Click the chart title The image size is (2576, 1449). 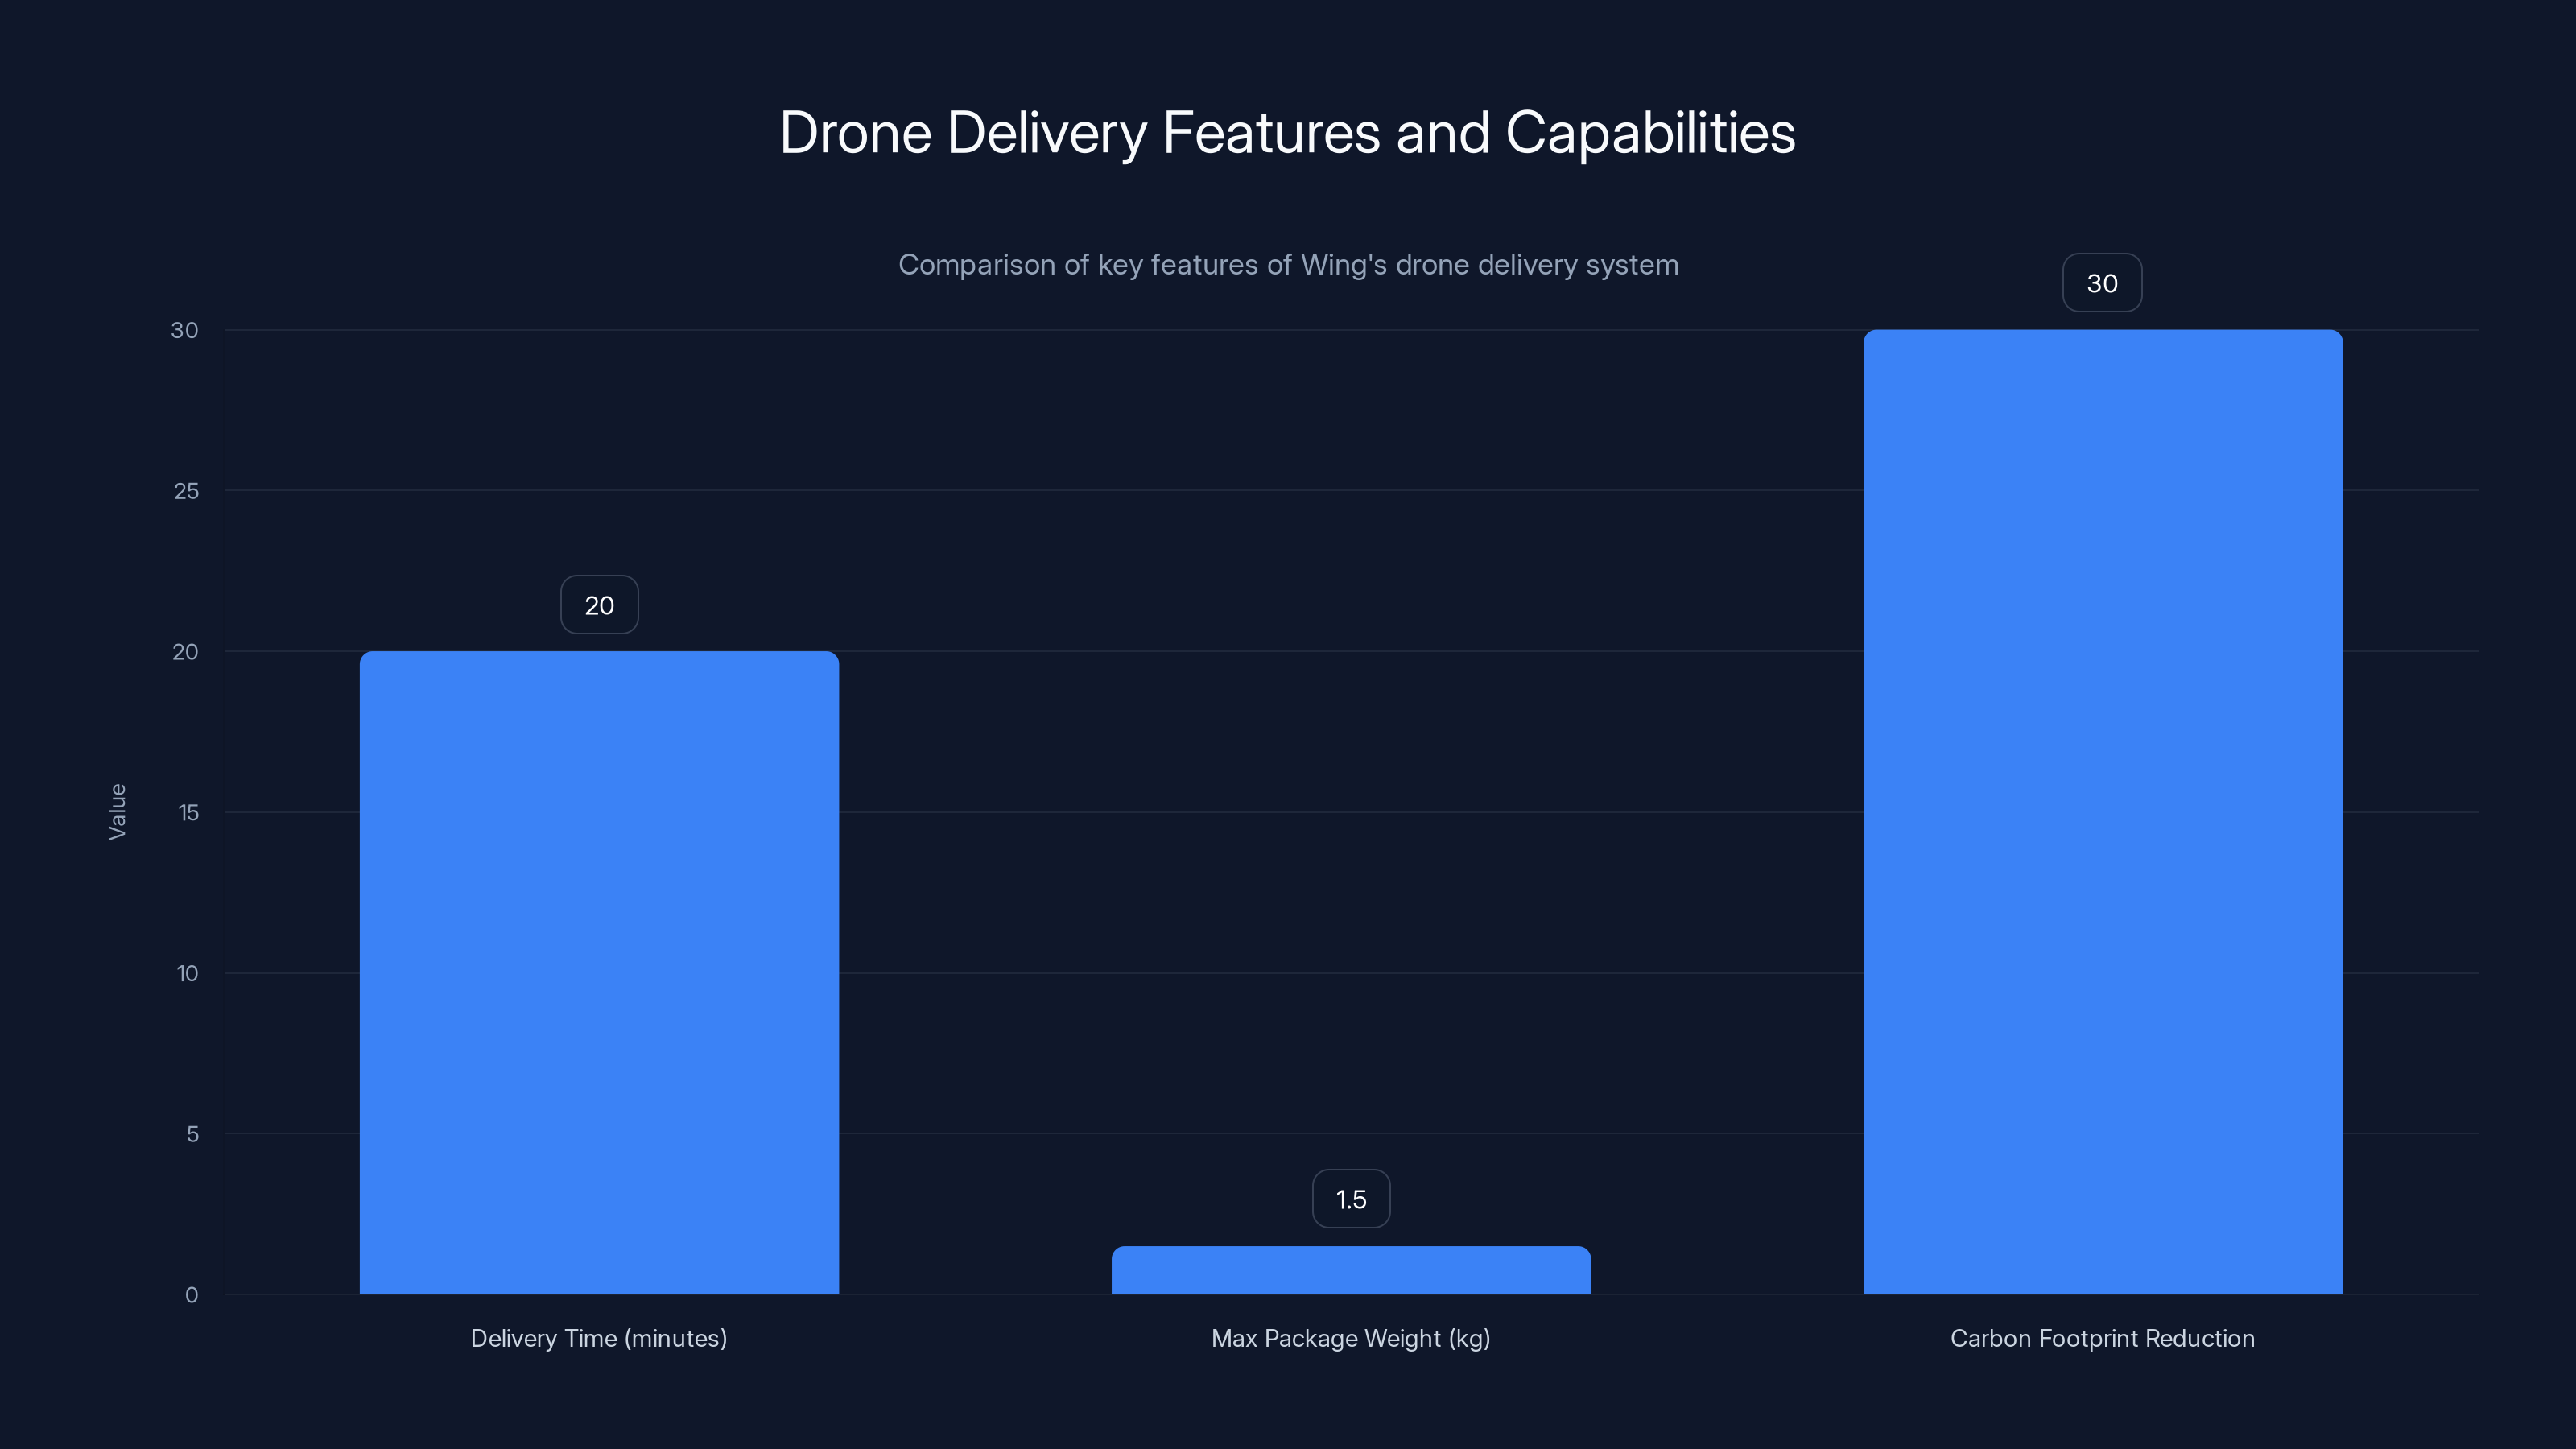(x=1288, y=131)
